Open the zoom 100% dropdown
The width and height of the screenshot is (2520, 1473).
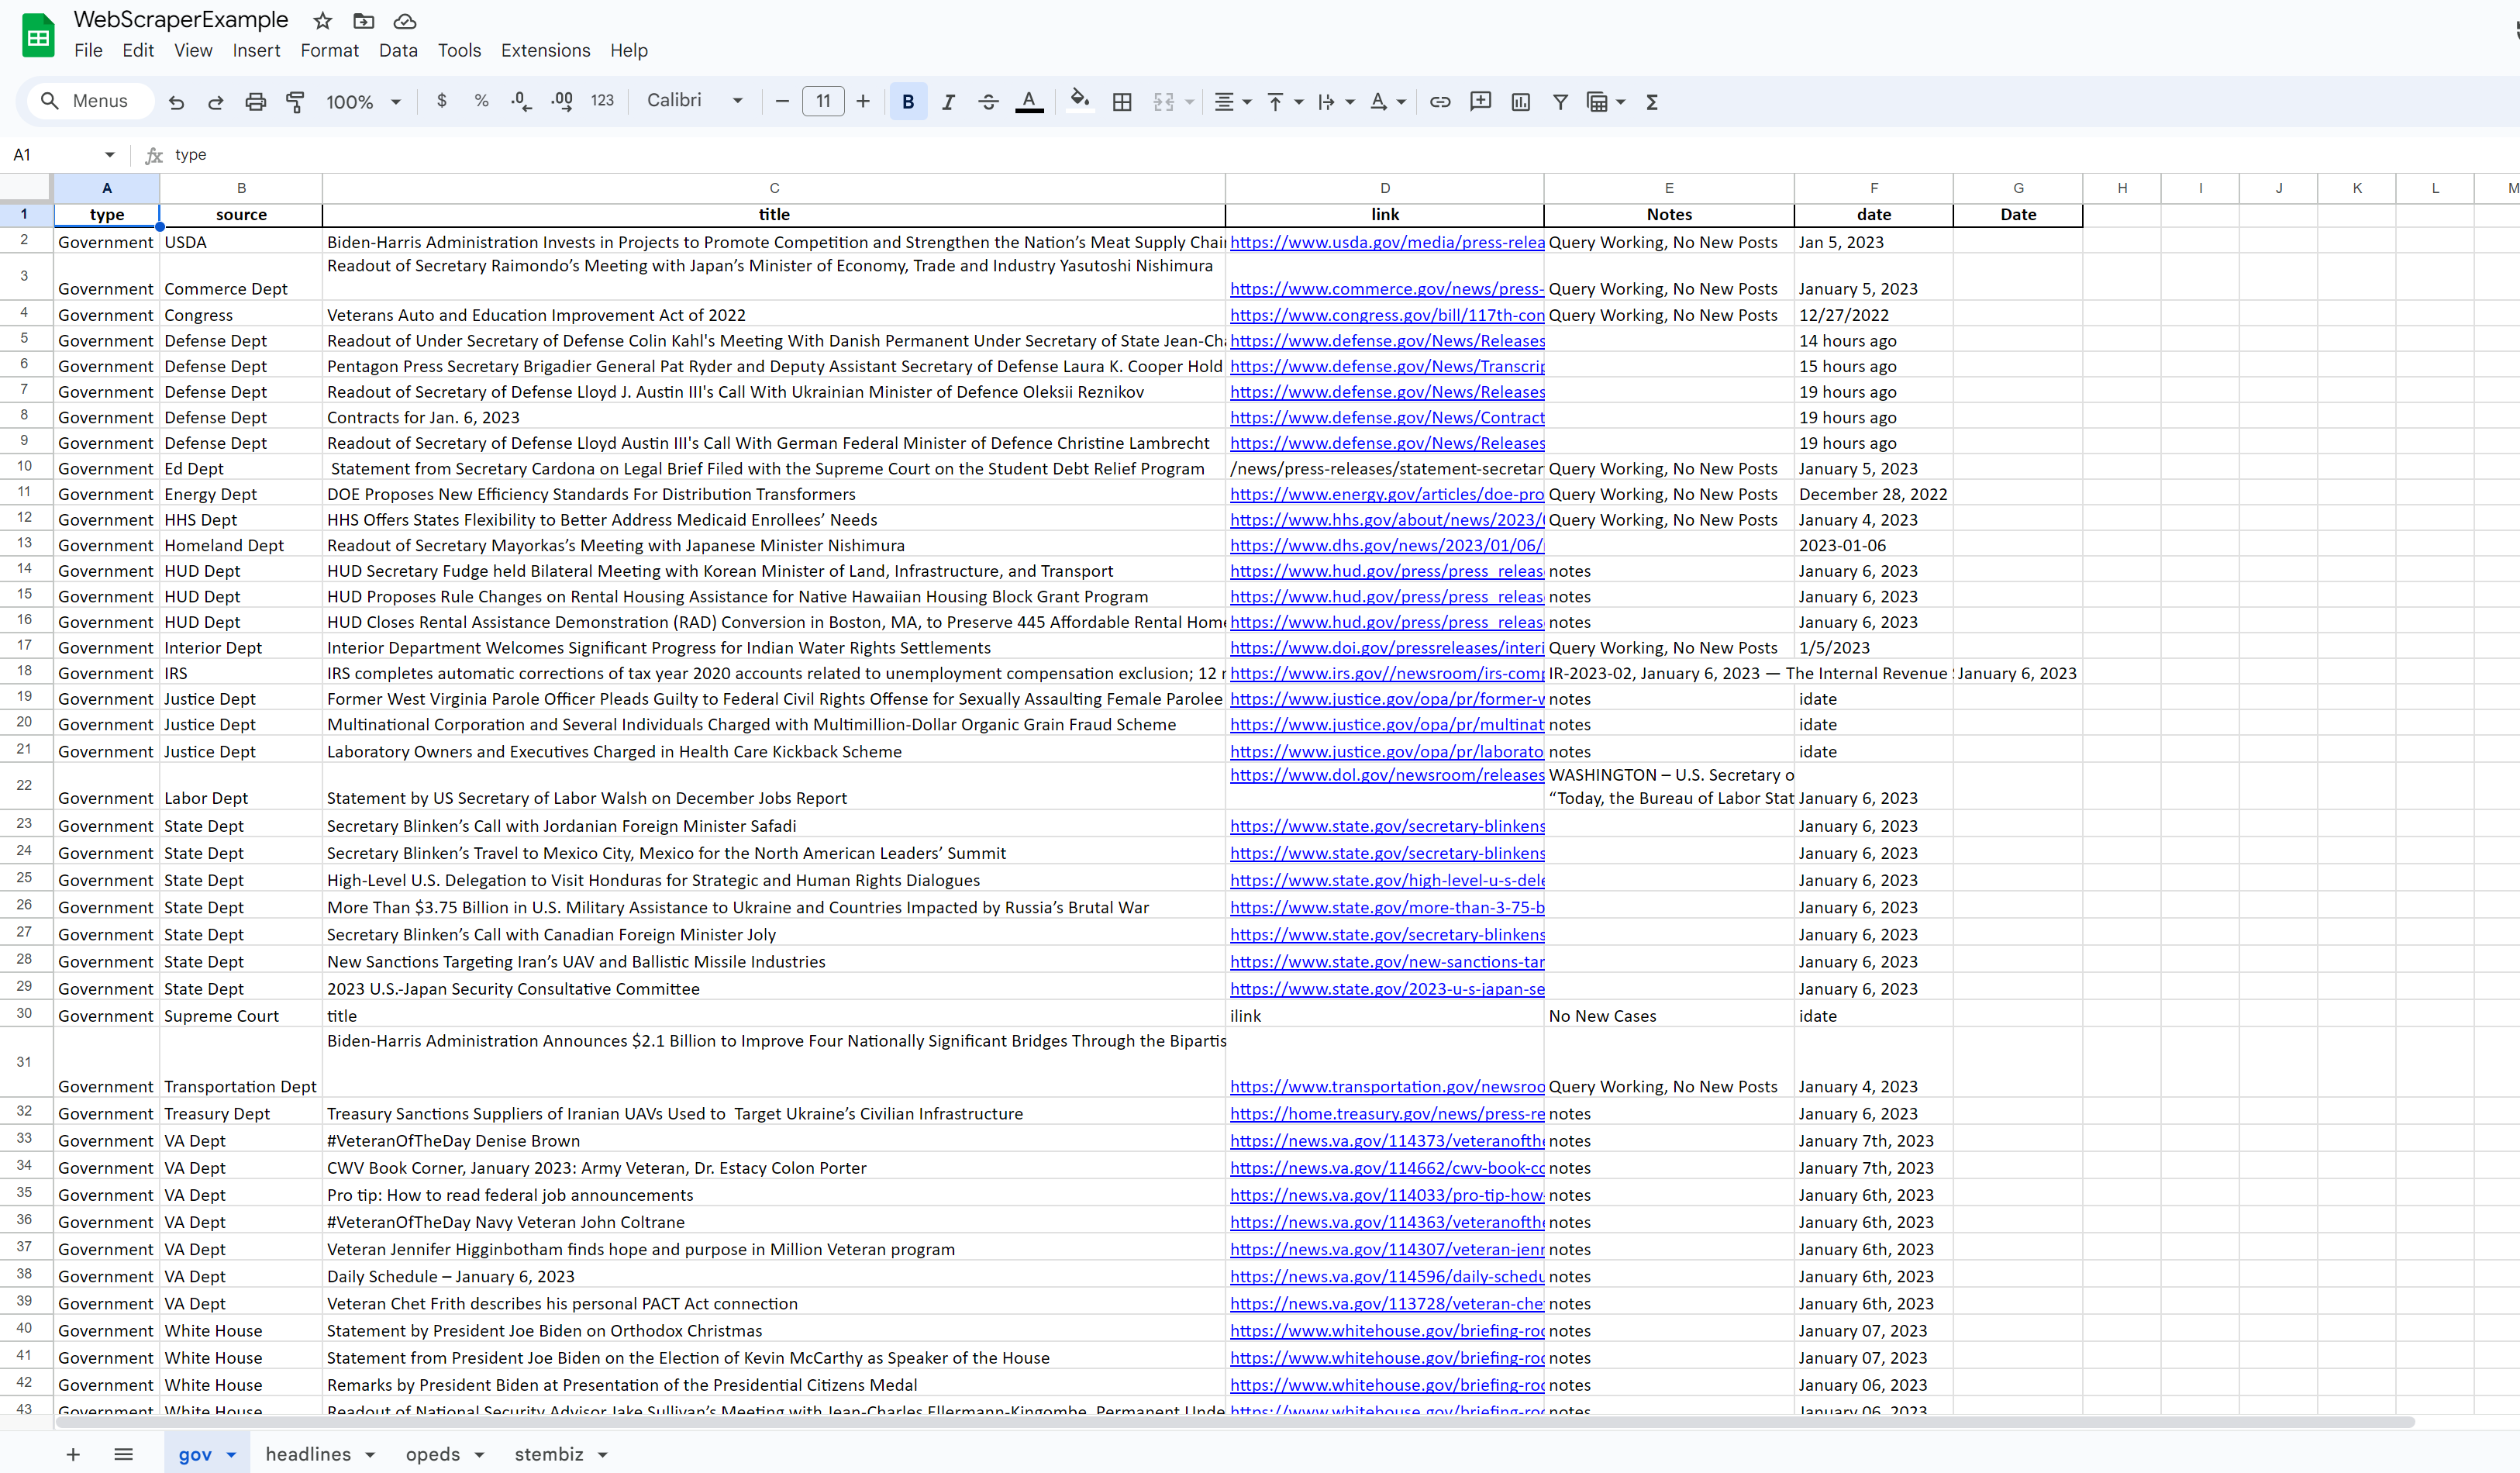(x=363, y=101)
